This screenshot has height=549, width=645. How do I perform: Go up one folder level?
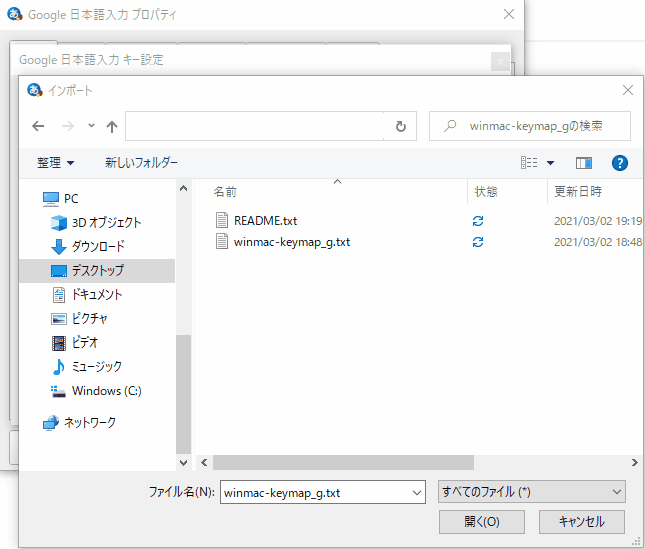click(x=111, y=126)
